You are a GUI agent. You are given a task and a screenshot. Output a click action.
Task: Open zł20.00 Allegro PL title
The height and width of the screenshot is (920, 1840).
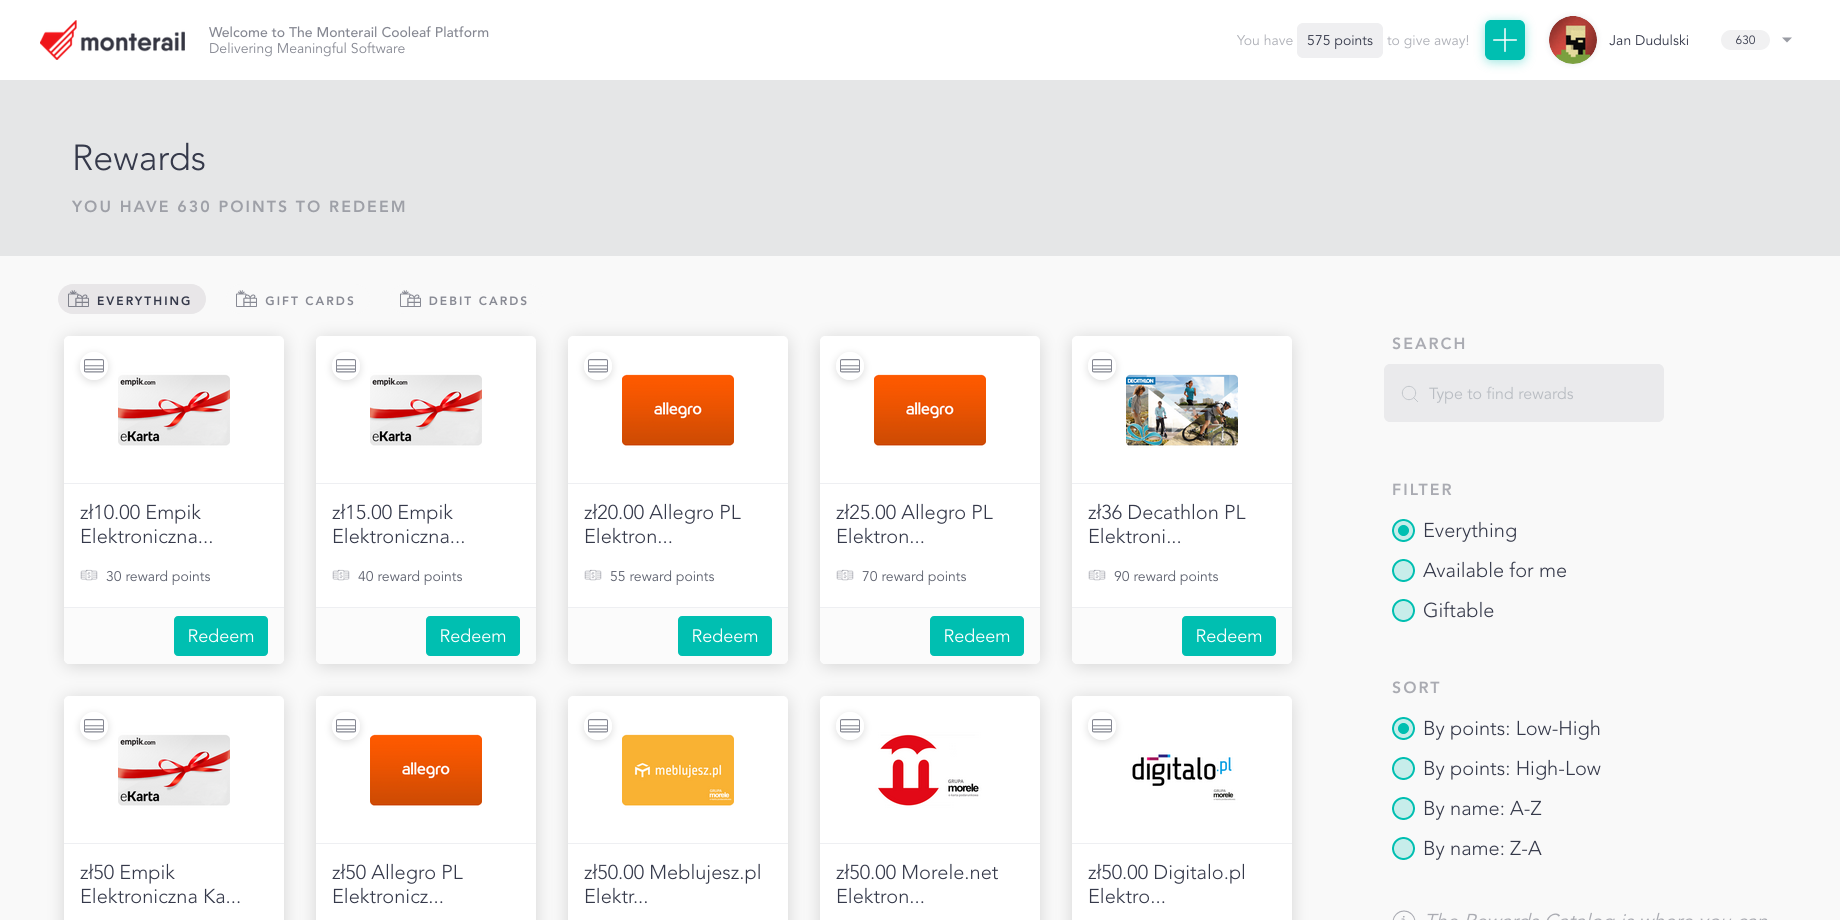tap(663, 524)
